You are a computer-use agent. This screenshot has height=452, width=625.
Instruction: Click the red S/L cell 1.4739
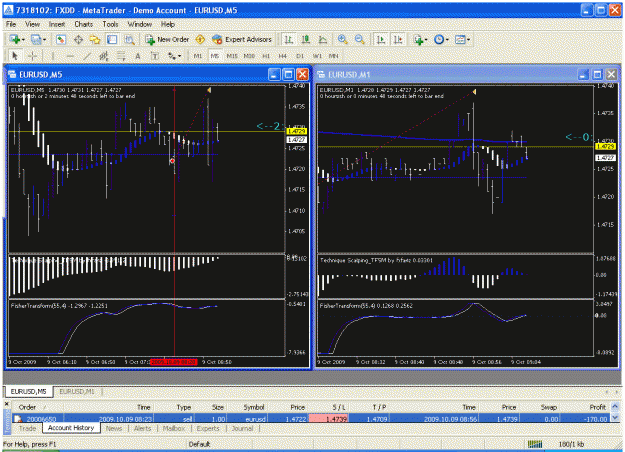pyautogui.click(x=329, y=419)
